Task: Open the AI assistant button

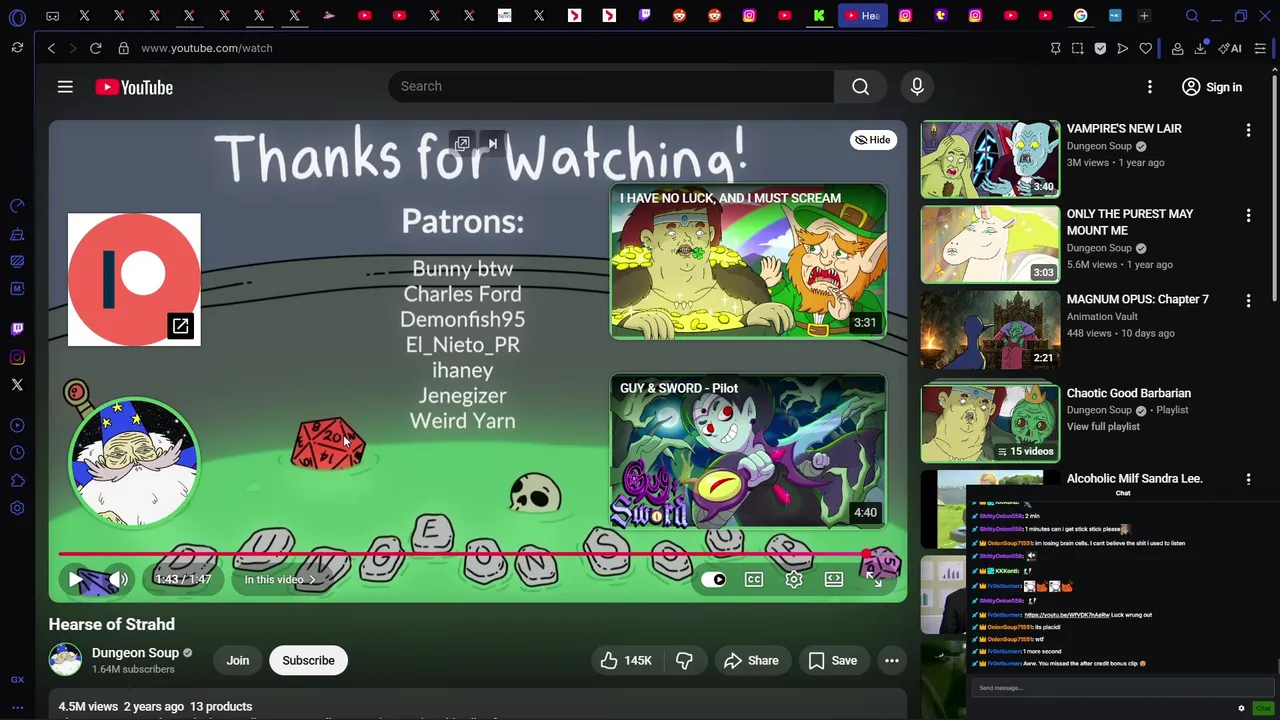Action: click(x=1230, y=48)
